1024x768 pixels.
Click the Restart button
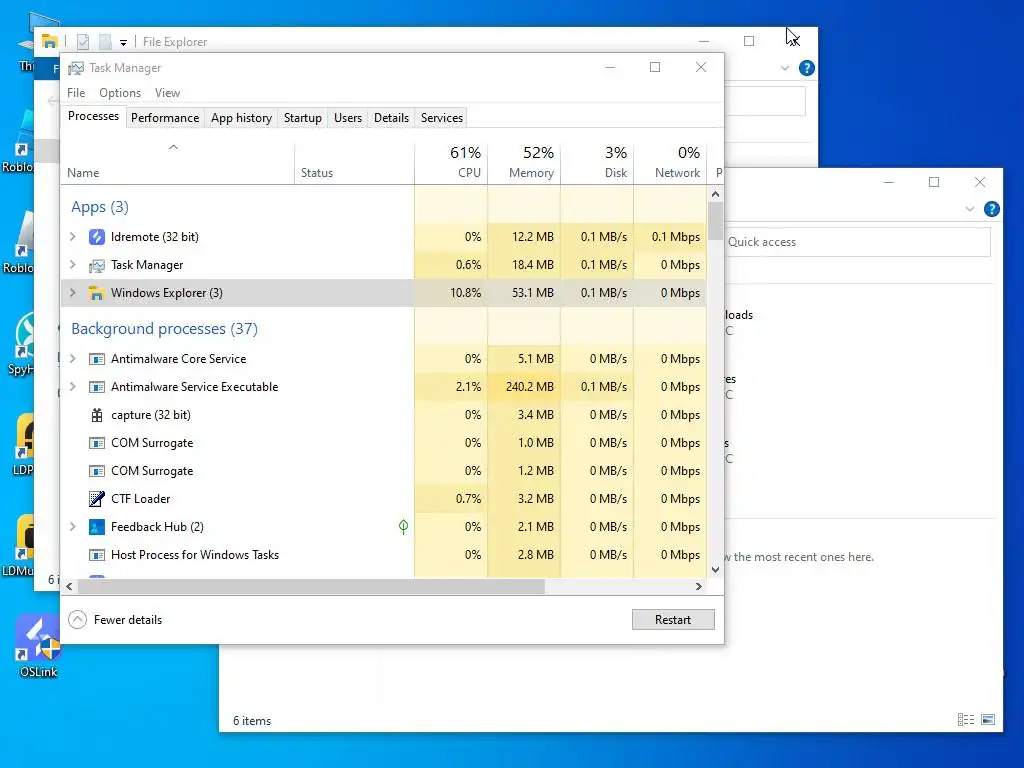673,620
